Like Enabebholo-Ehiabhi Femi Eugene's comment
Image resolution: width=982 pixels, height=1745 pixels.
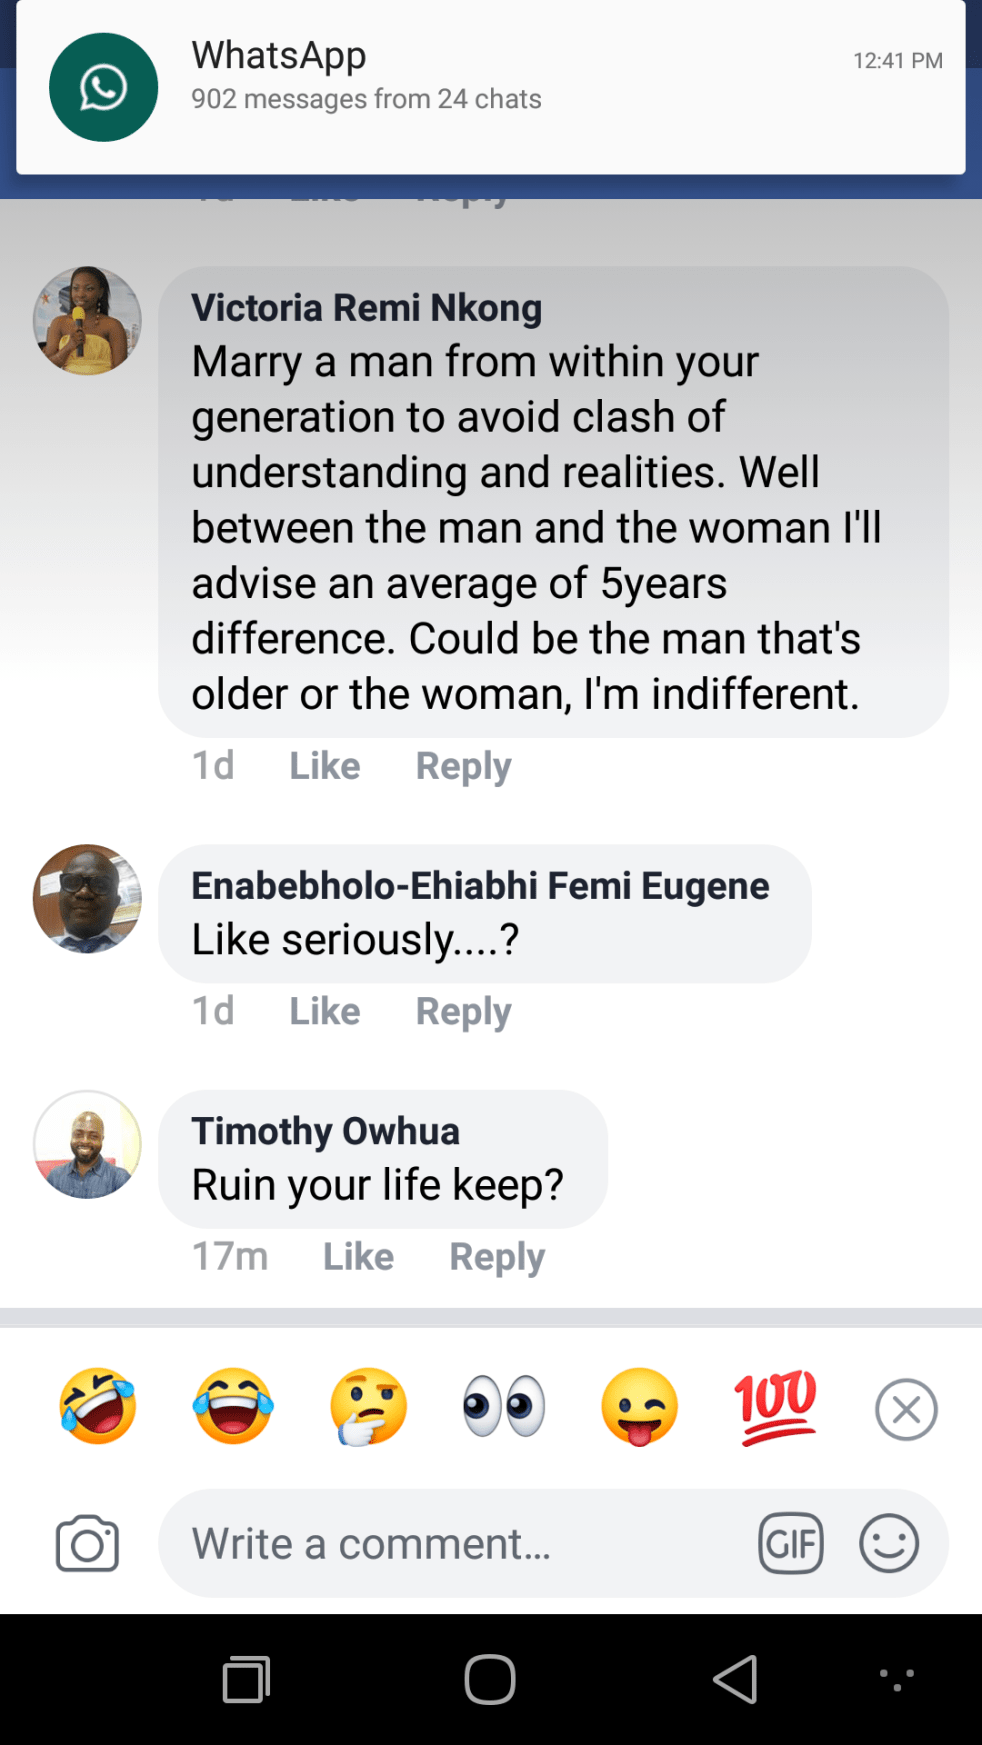tap(324, 1011)
